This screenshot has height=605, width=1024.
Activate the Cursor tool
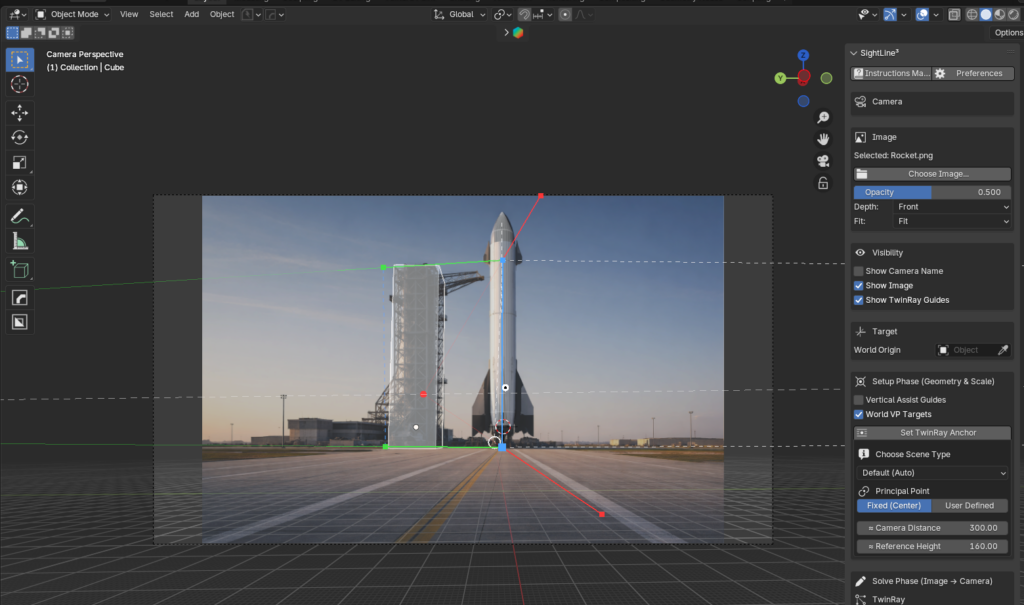click(x=20, y=85)
